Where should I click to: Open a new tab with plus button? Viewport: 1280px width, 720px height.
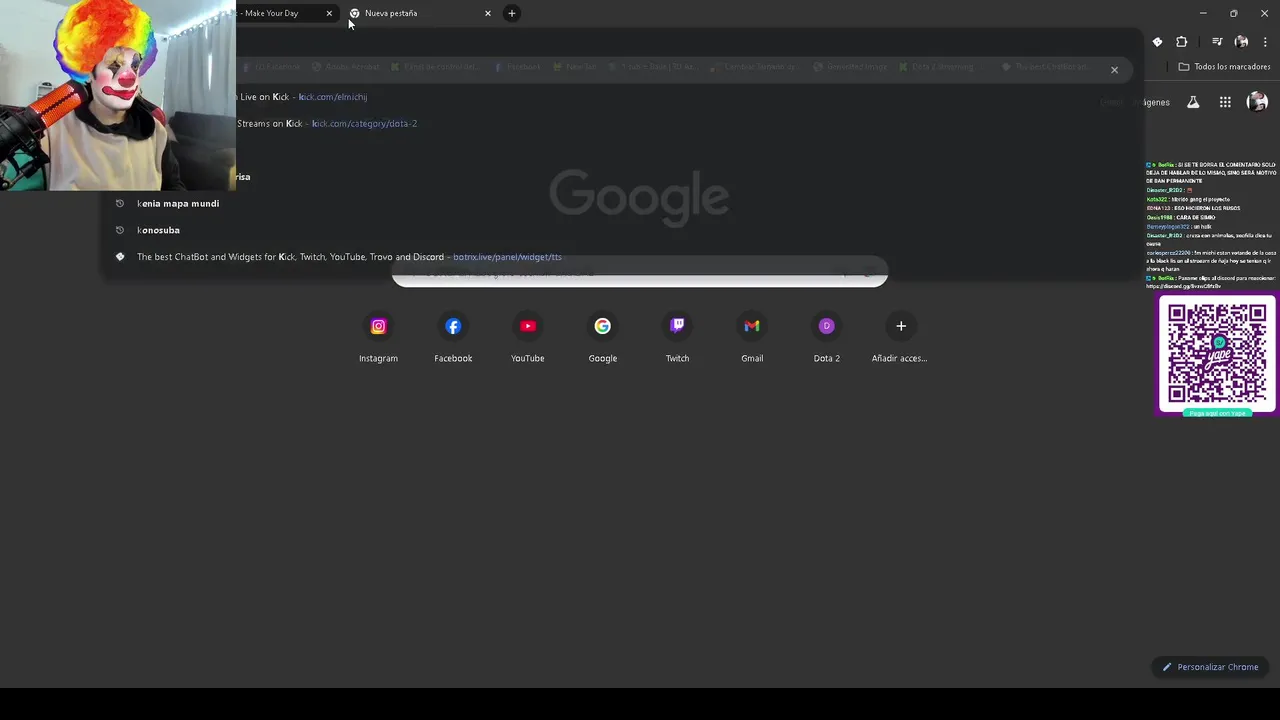click(x=512, y=13)
